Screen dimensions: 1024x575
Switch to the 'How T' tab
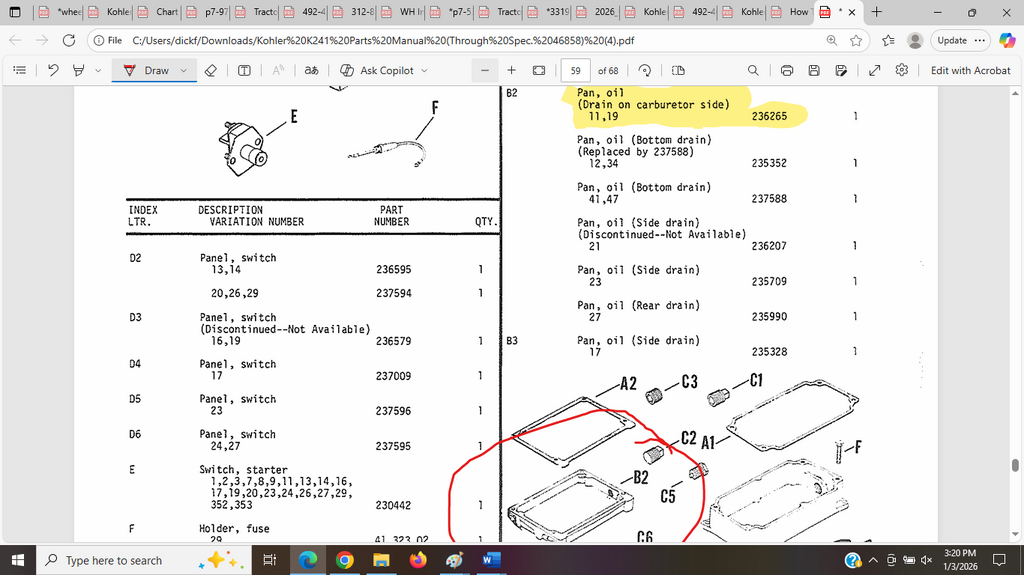792,12
